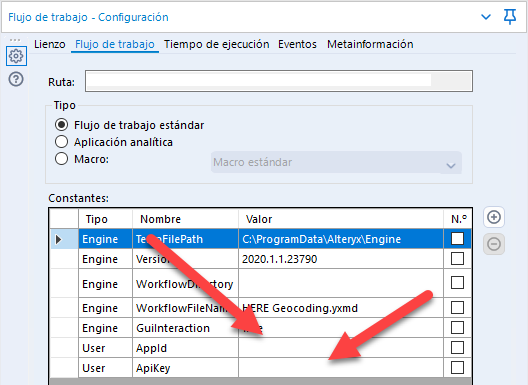Screen dimensions: 528x385
Task: Toggle N.º checkbox for WorkflowDirectory row
Action: (x=457, y=282)
